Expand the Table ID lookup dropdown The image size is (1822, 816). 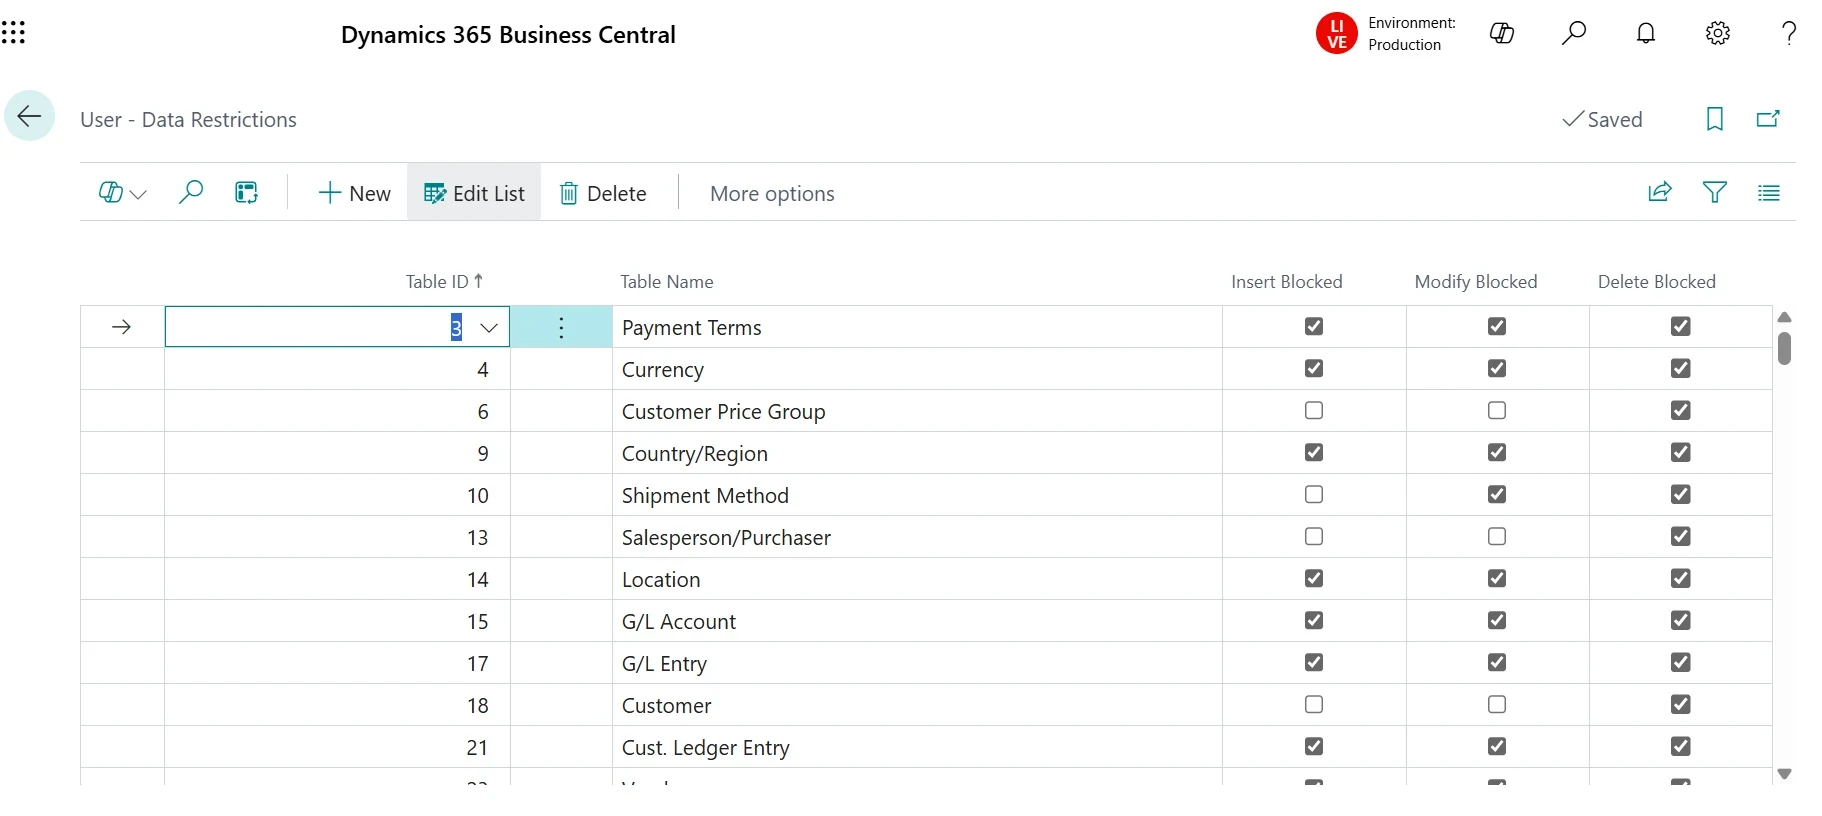point(489,327)
